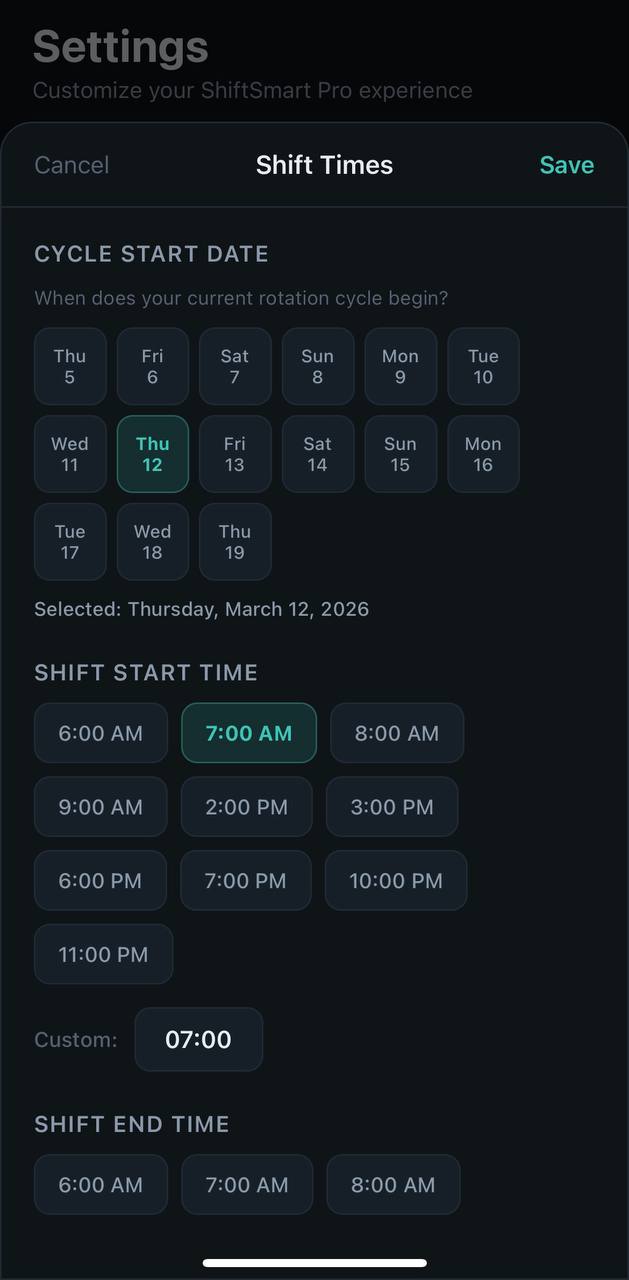Viewport: 629px width, 1280px height.
Task: Save the shift times settings
Action: click(x=566, y=165)
